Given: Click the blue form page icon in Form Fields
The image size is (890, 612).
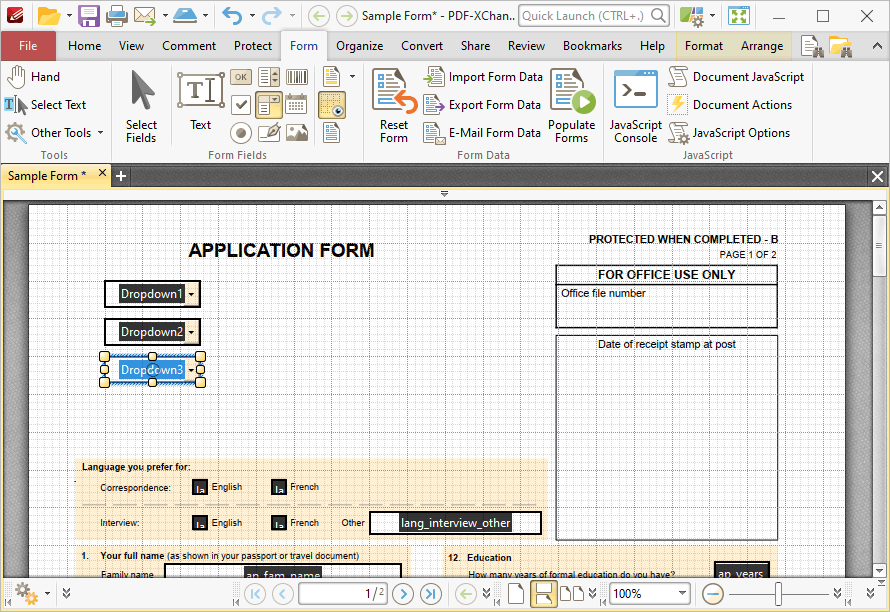Looking at the screenshot, I should pyautogui.click(x=331, y=133).
